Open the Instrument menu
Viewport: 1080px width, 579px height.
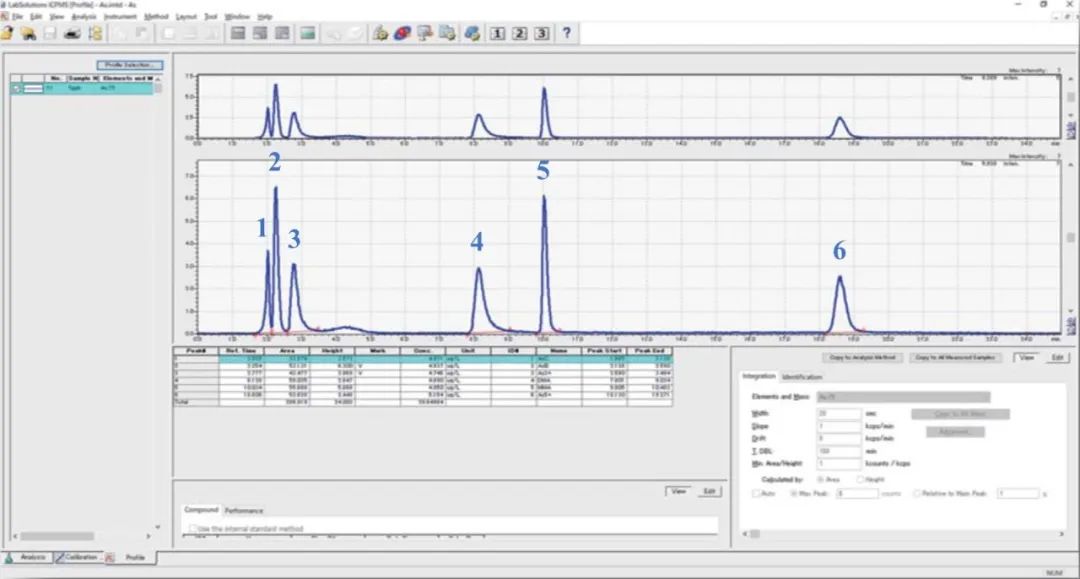[118, 17]
